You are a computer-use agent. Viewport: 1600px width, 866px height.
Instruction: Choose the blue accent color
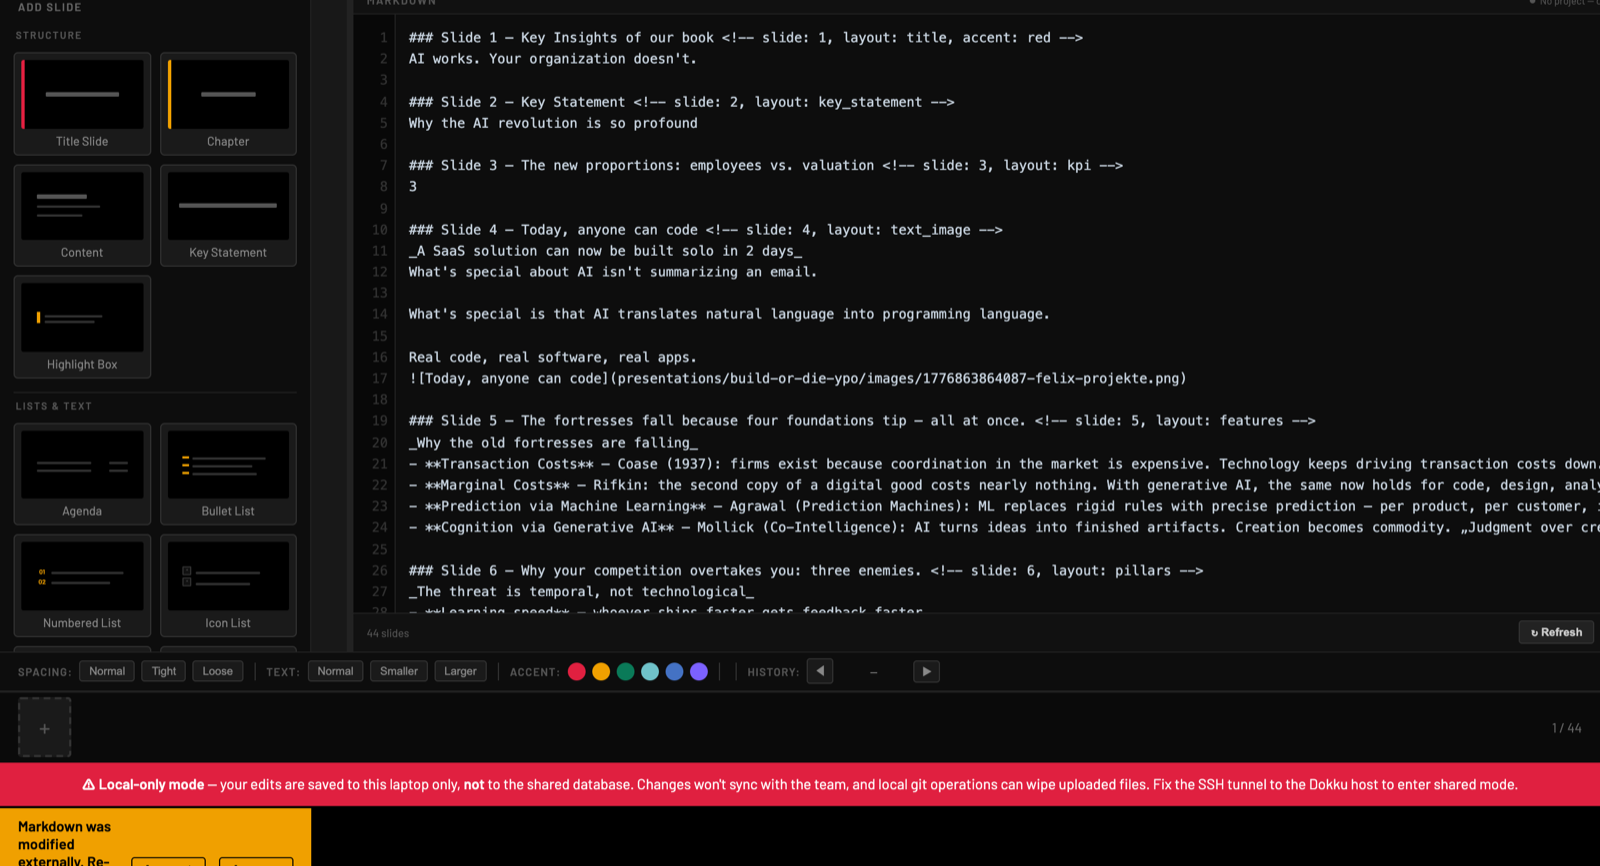pos(675,672)
